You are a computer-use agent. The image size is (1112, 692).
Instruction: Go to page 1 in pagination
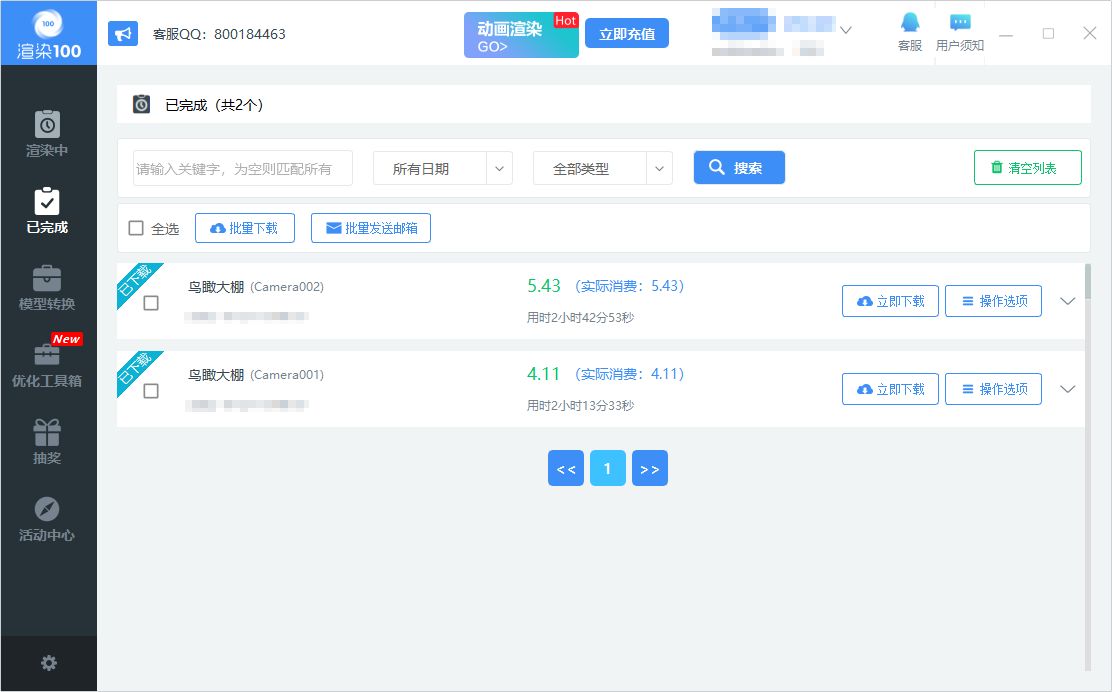[x=607, y=468]
